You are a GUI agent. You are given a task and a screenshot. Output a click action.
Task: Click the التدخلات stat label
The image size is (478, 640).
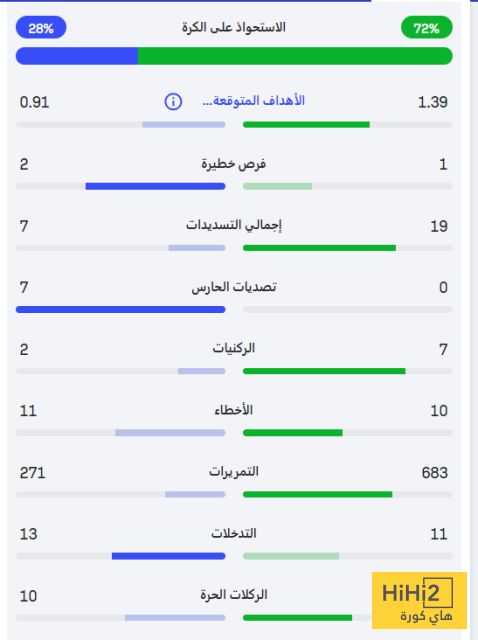(x=234, y=533)
